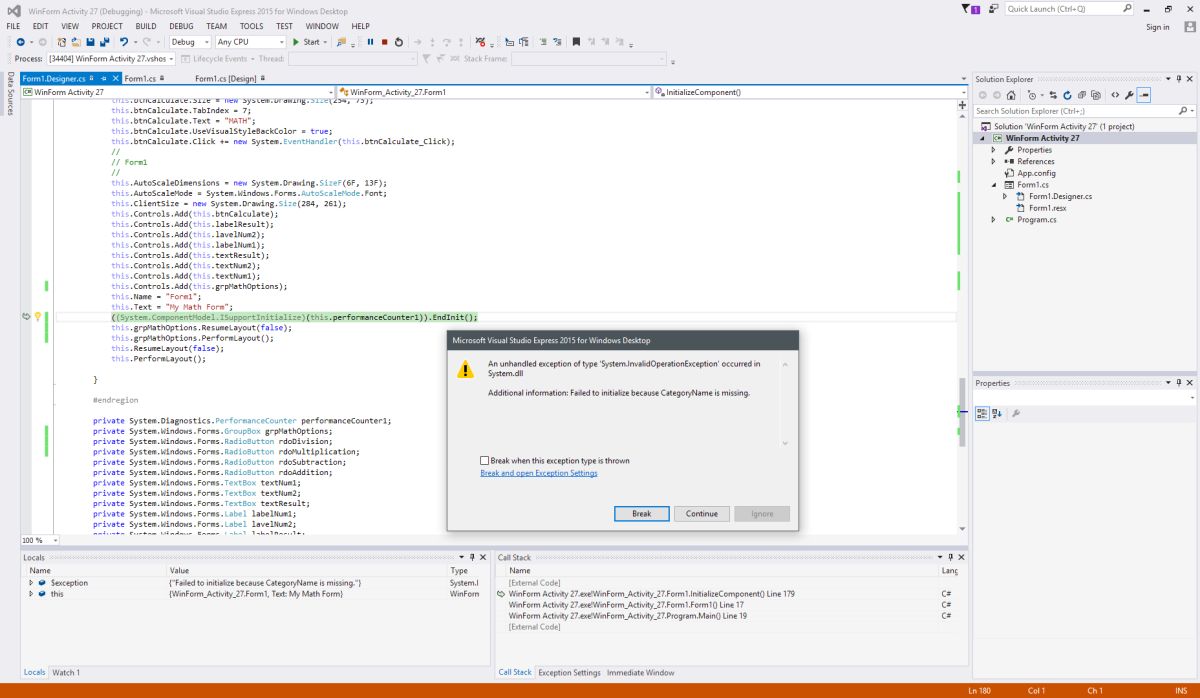The width and height of the screenshot is (1200, 698).
Task: Open the DEBUG menu
Action: pyautogui.click(x=181, y=25)
